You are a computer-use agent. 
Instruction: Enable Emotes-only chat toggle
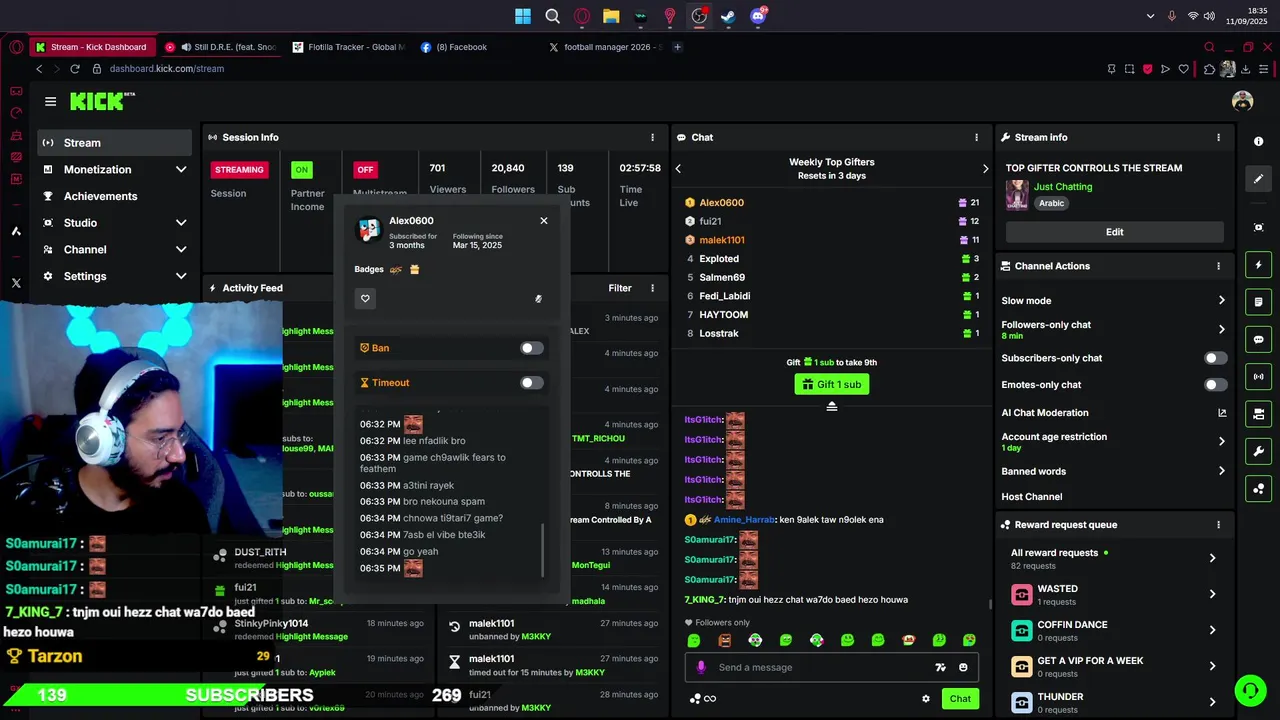[x=1216, y=385]
